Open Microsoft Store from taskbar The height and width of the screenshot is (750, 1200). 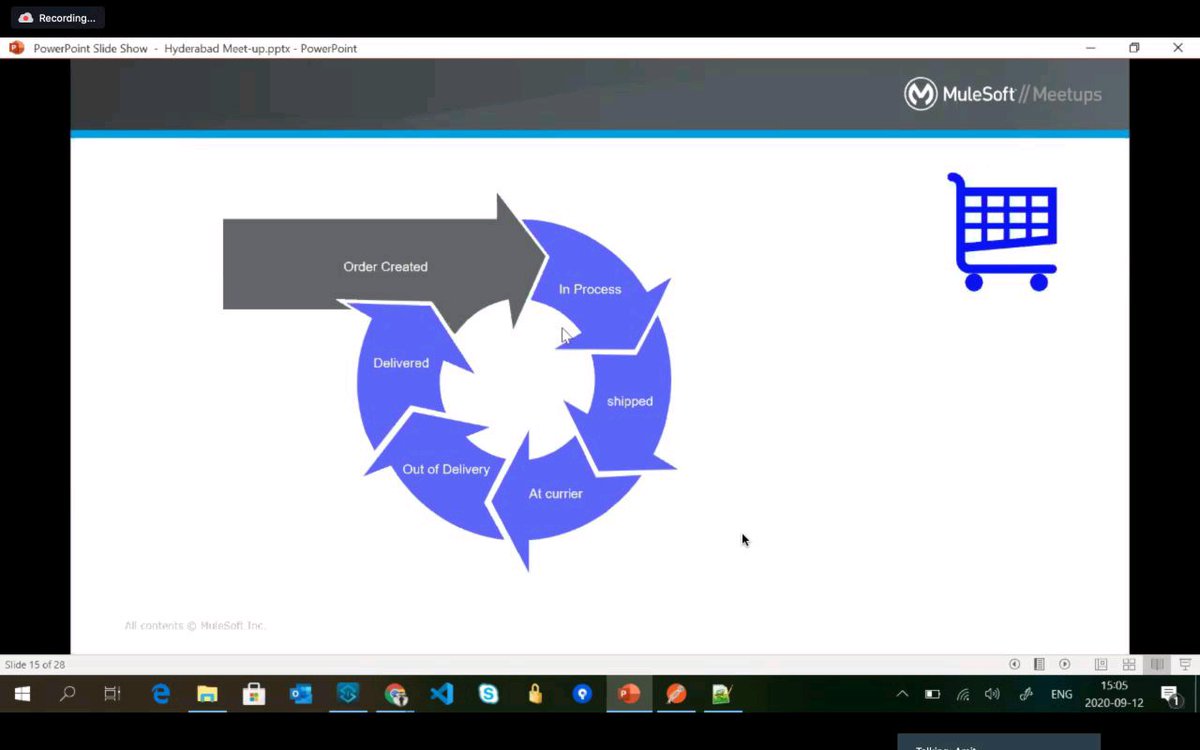254,693
